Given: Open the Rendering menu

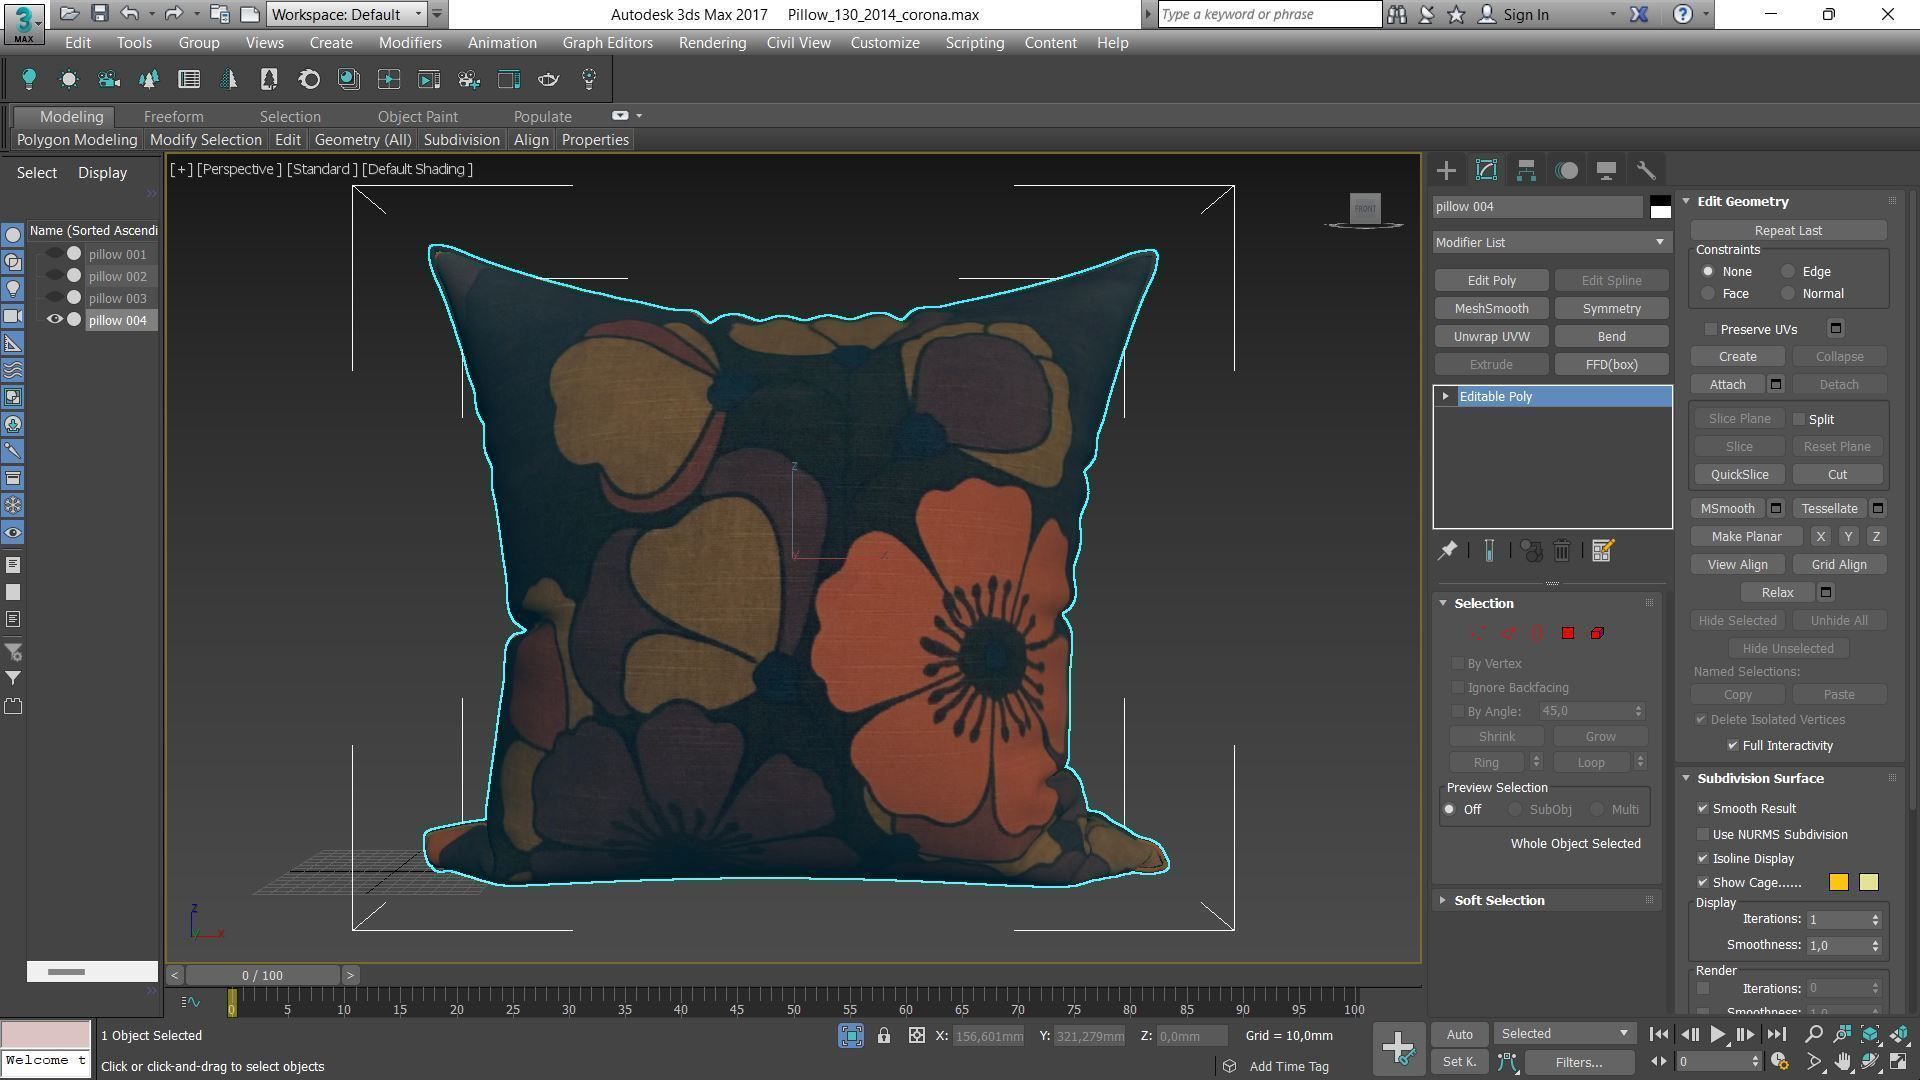Looking at the screenshot, I should 712,43.
